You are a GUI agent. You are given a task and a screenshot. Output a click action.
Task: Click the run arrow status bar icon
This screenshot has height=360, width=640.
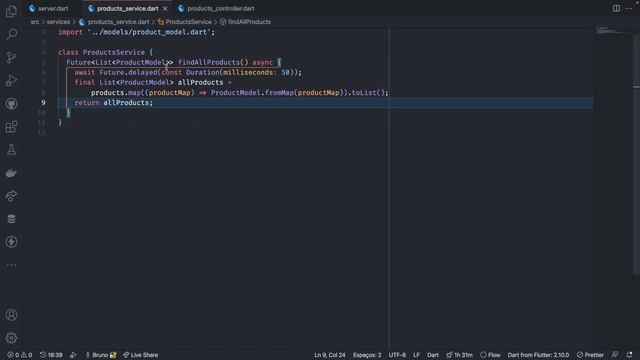tap(73, 355)
